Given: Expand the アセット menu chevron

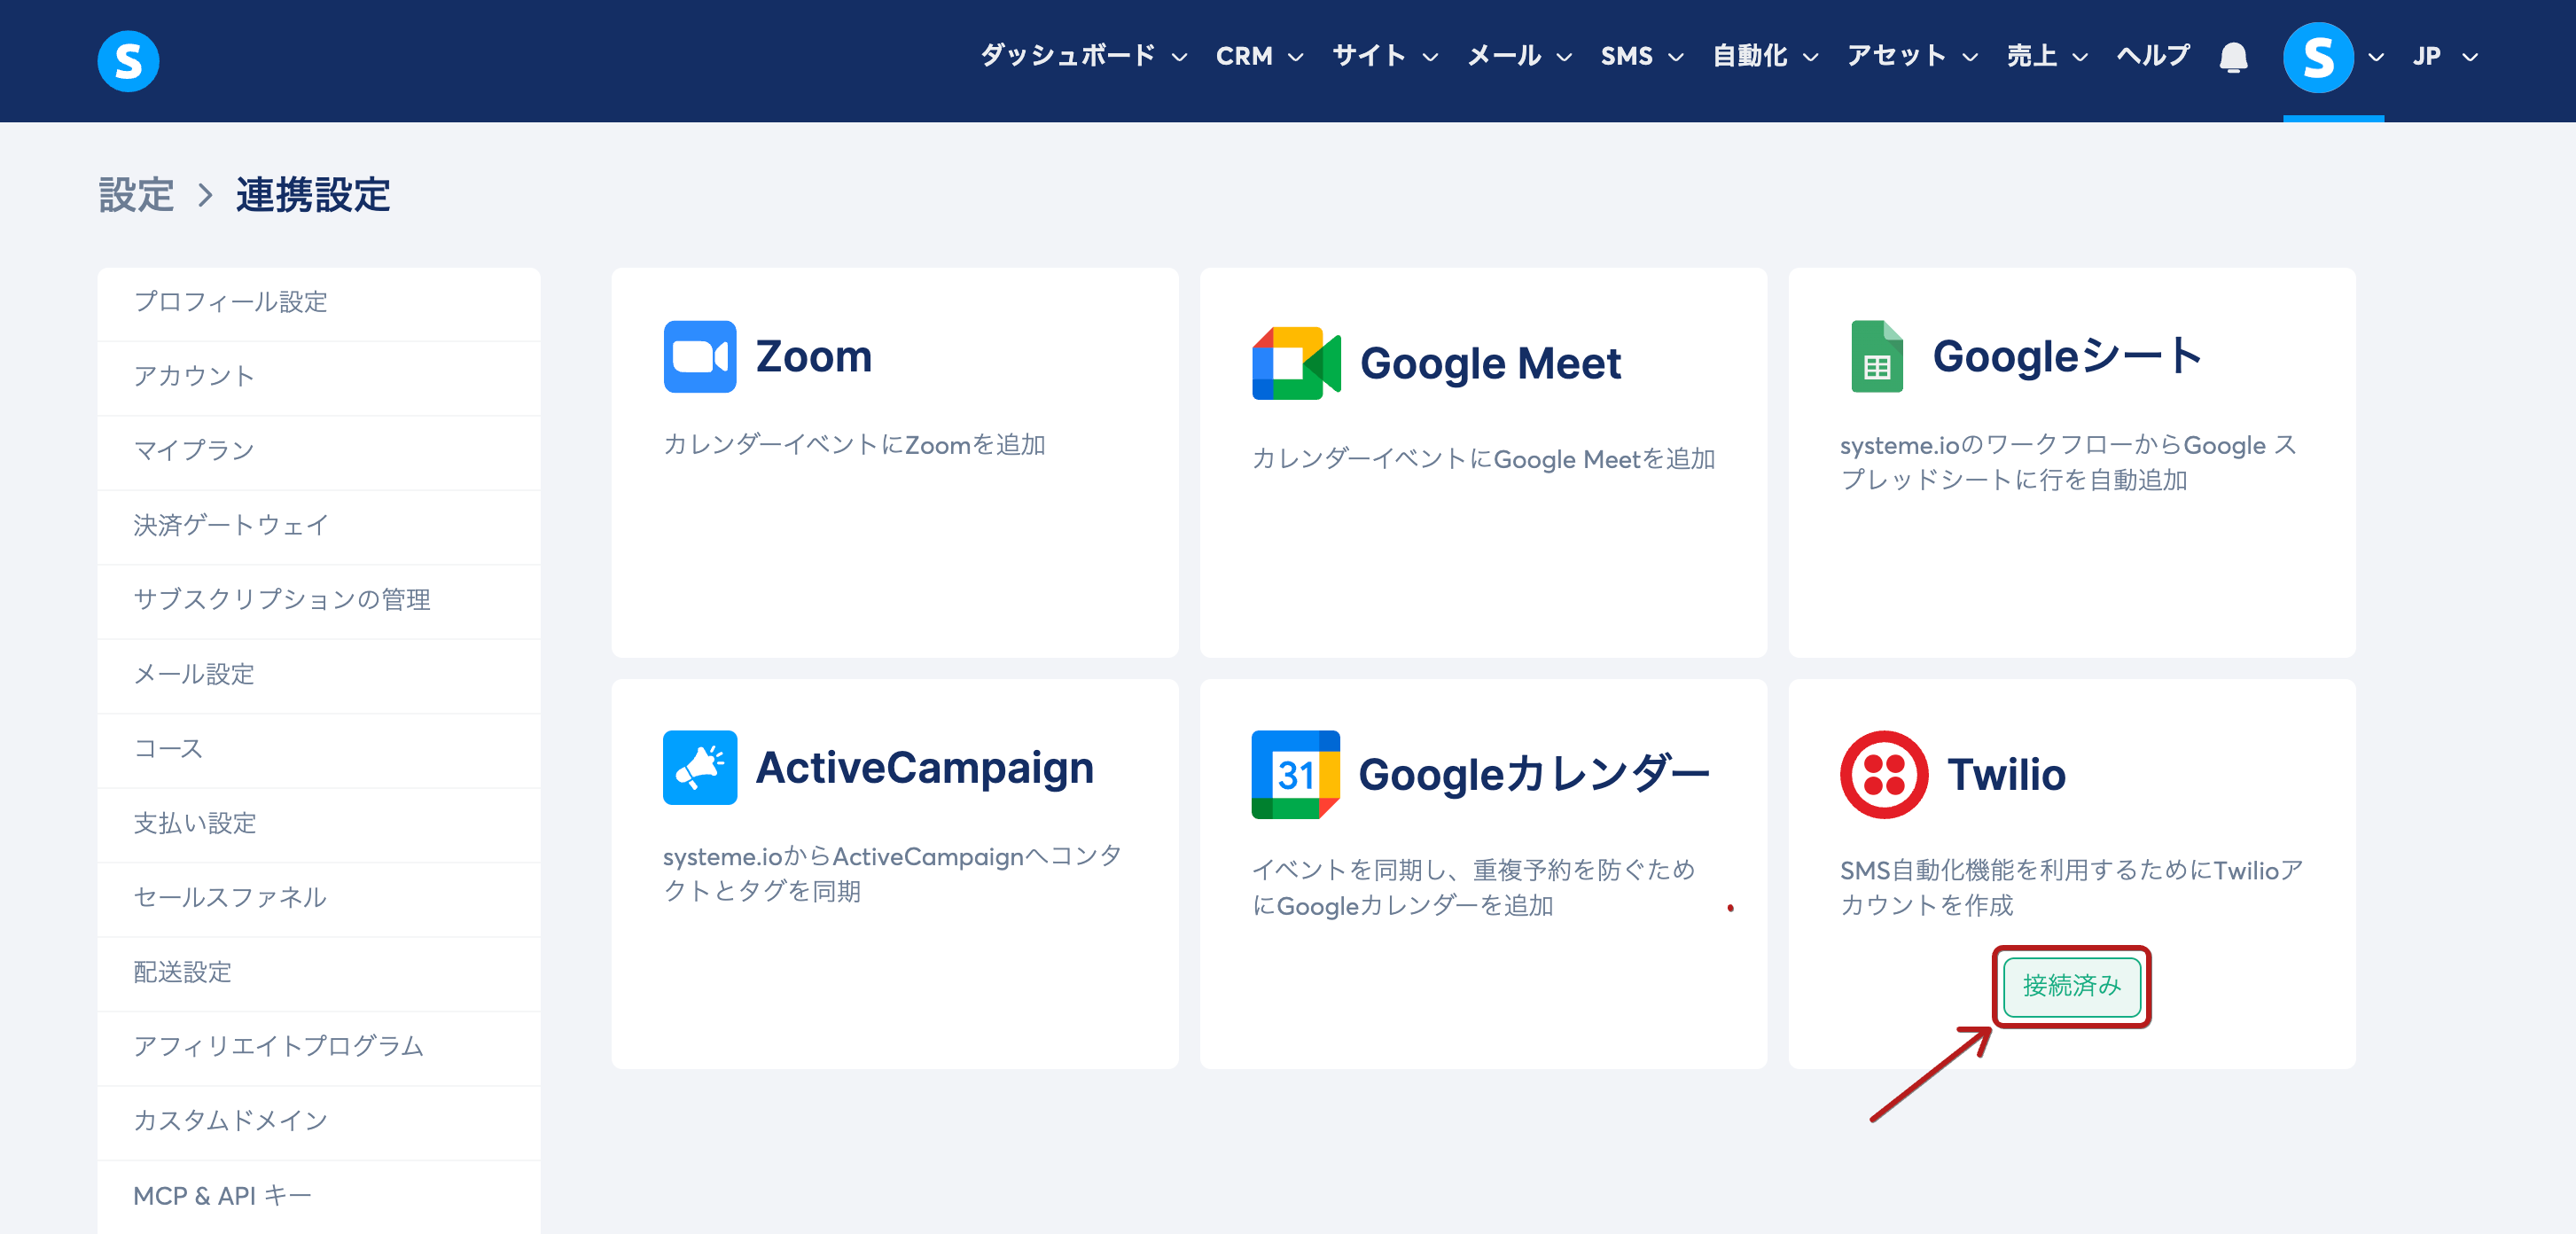Looking at the screenshot, I should click(x=1971, y=57).
